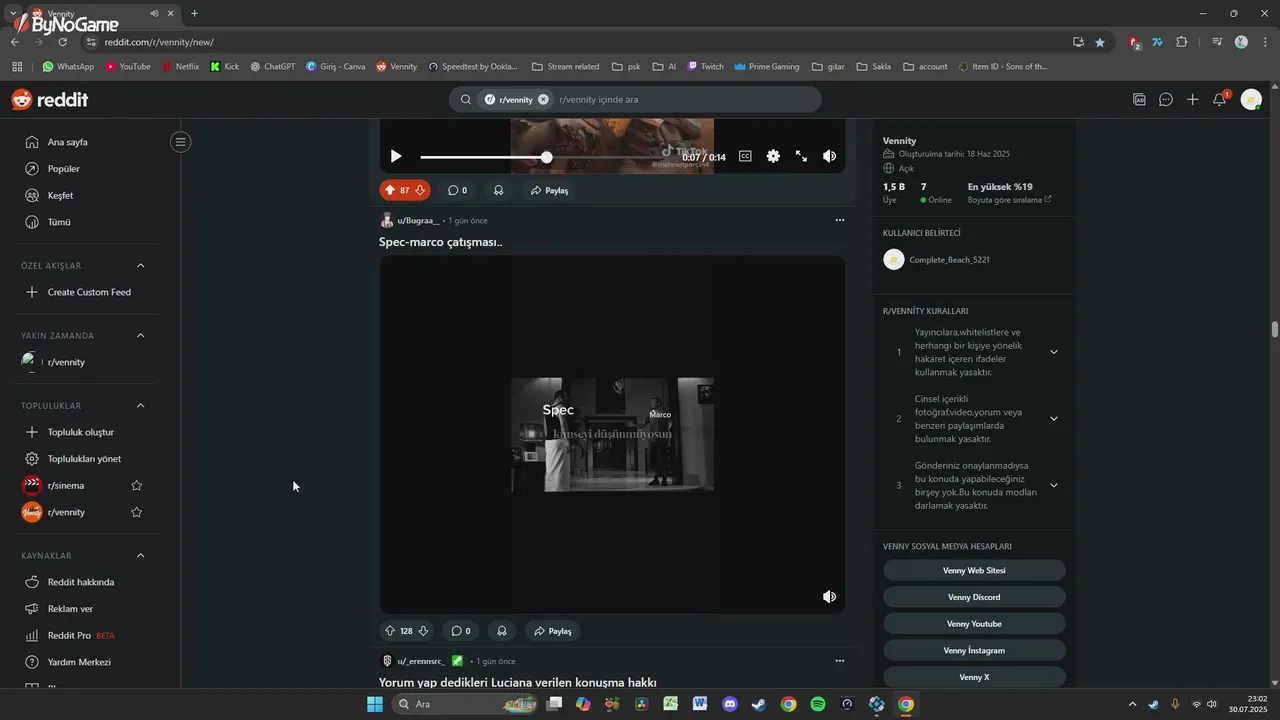Image resolution: width=1280 pixels, height=720 pixels.
Task: Bookmark this page with star icon
Action: (x=1100, y=42)
